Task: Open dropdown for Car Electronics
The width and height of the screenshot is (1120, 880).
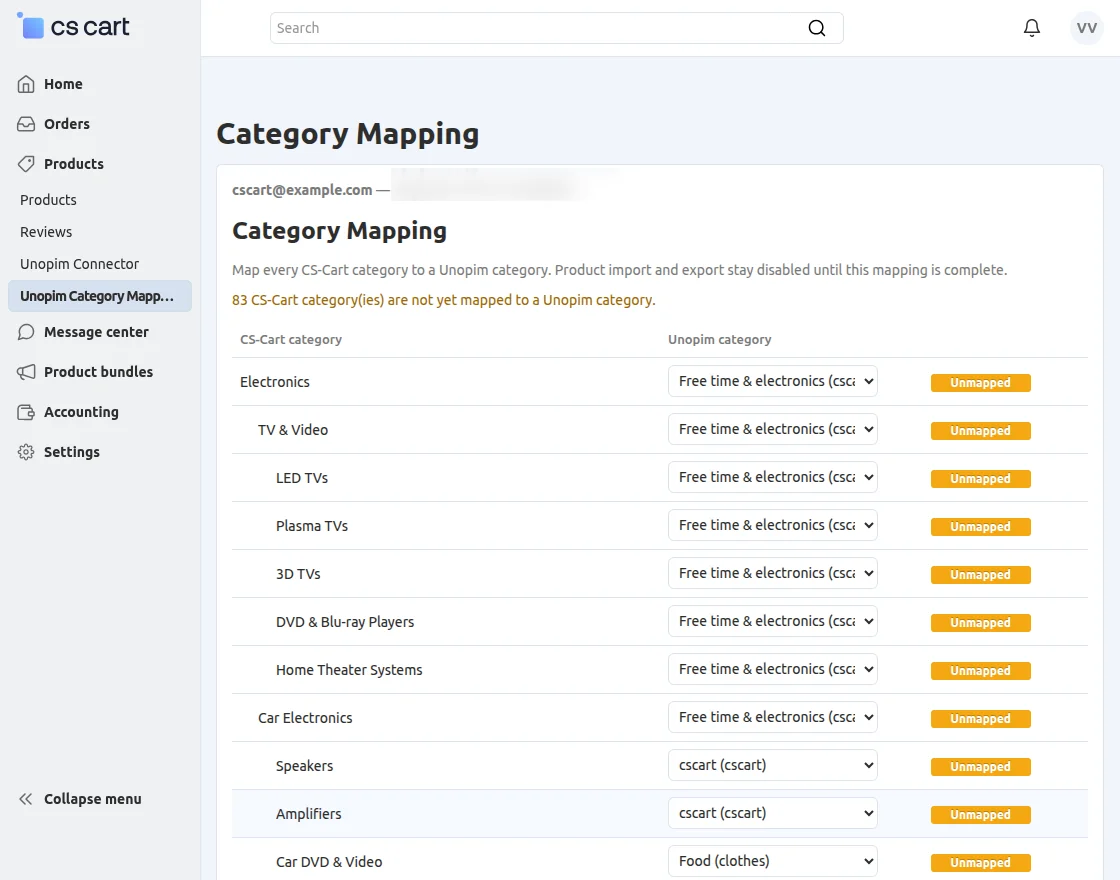Action: pyautogui.click(x=773, y=717)
